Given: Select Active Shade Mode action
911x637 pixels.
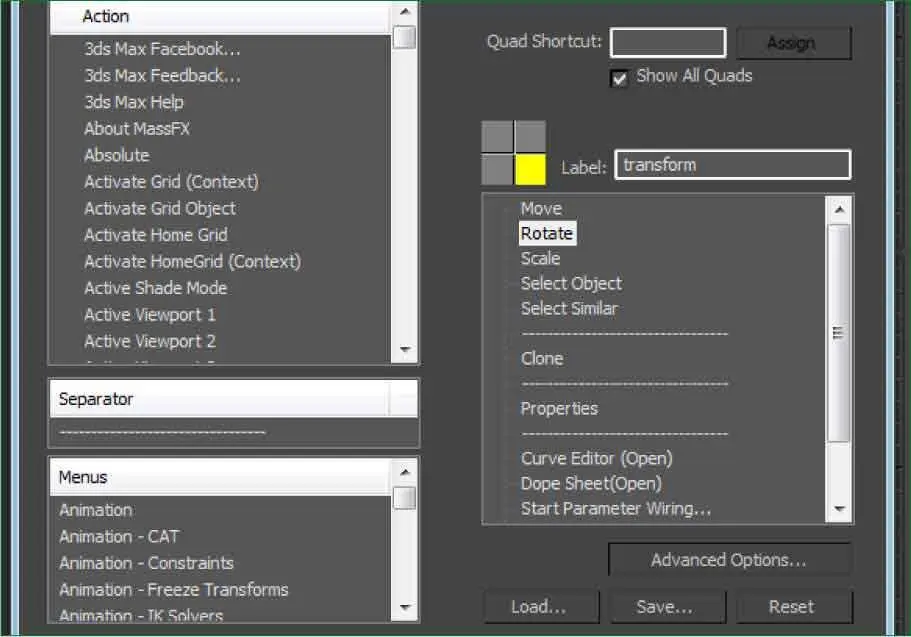Looking at the screenshot, I should click(x=156, y=288).
